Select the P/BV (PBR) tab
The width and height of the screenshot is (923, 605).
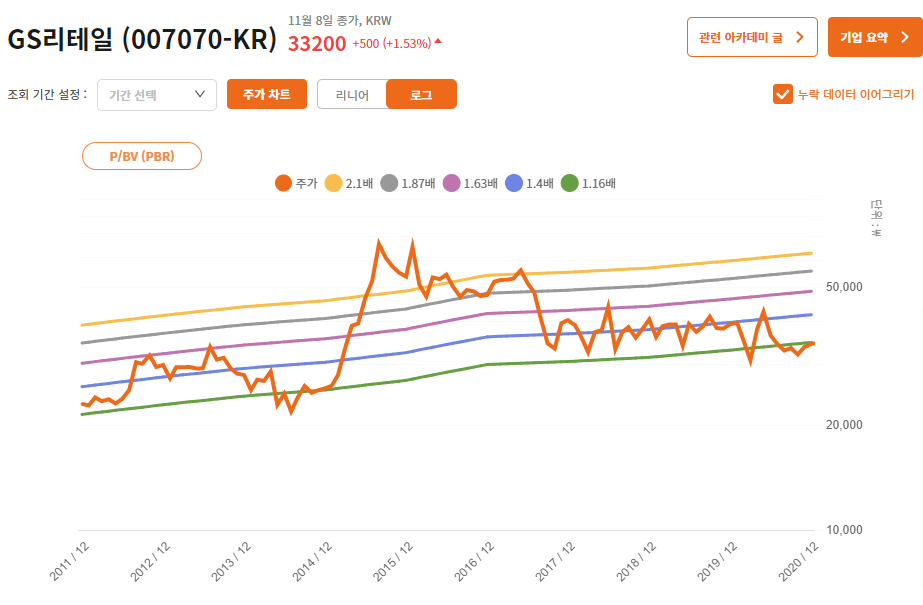click(x=142, y=156)
